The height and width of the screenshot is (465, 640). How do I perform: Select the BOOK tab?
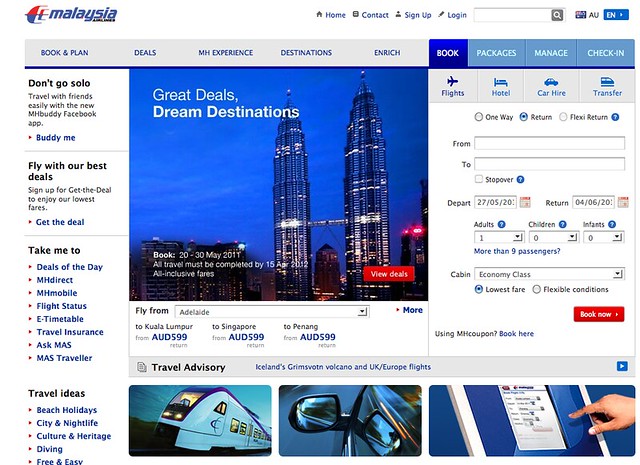point(448,53)
